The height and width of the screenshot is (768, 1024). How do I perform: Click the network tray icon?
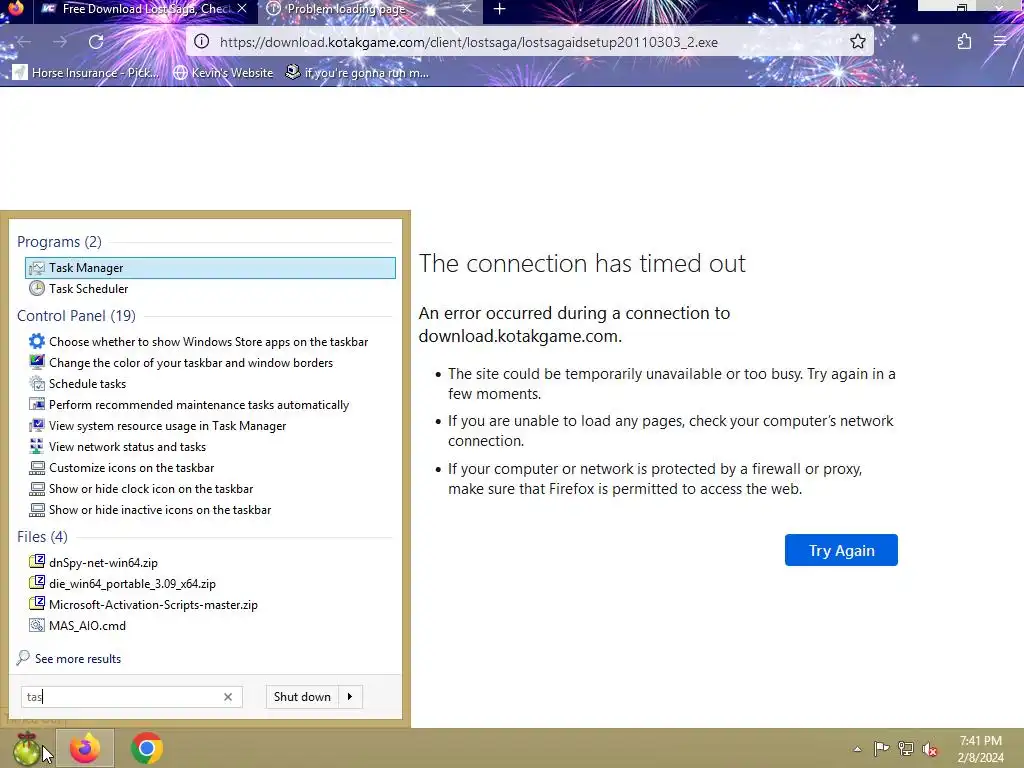pos(906,748)
